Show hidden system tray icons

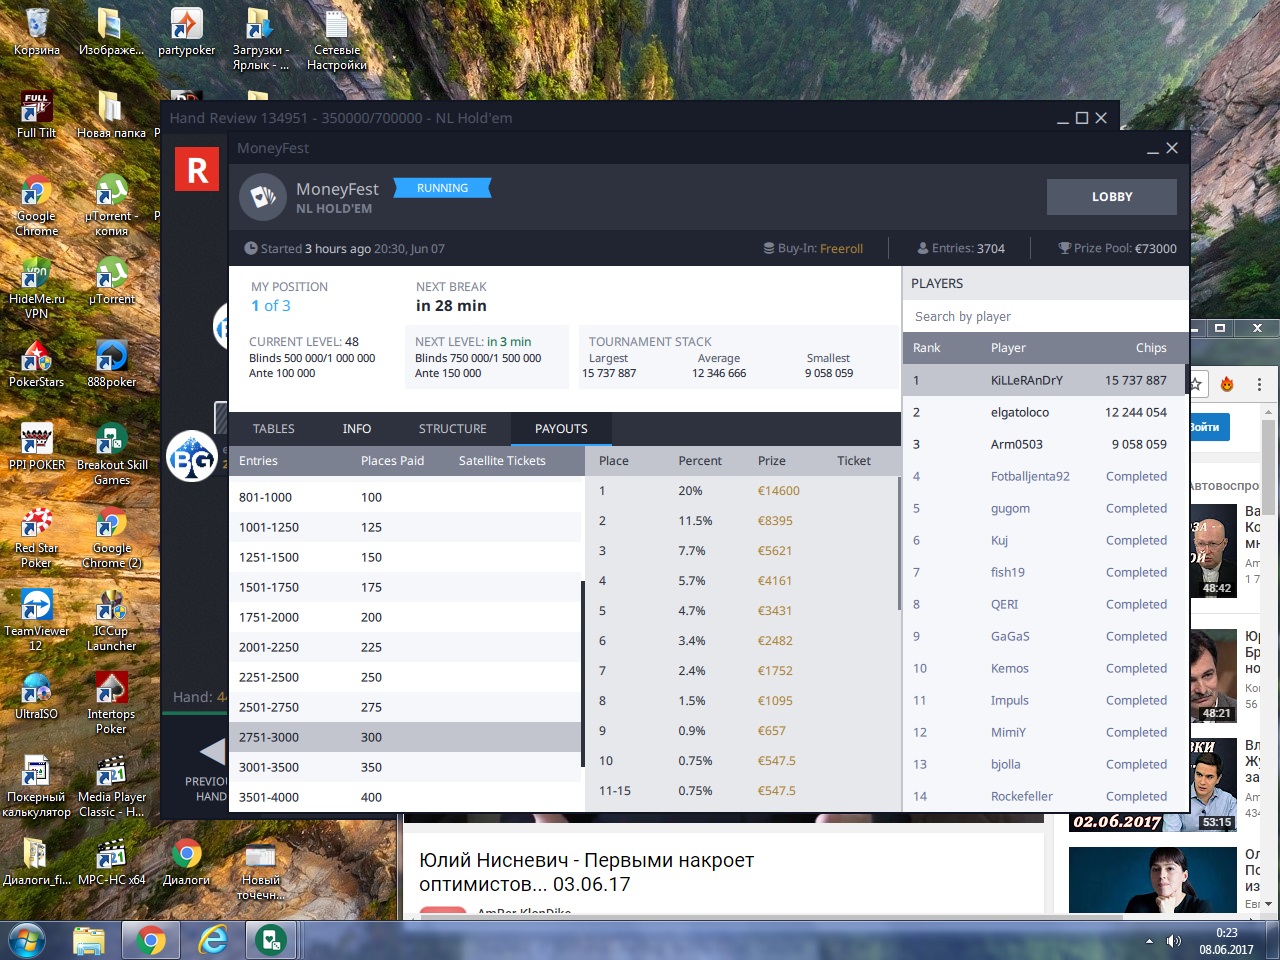pyautogui.click(x=1149, y=941)
